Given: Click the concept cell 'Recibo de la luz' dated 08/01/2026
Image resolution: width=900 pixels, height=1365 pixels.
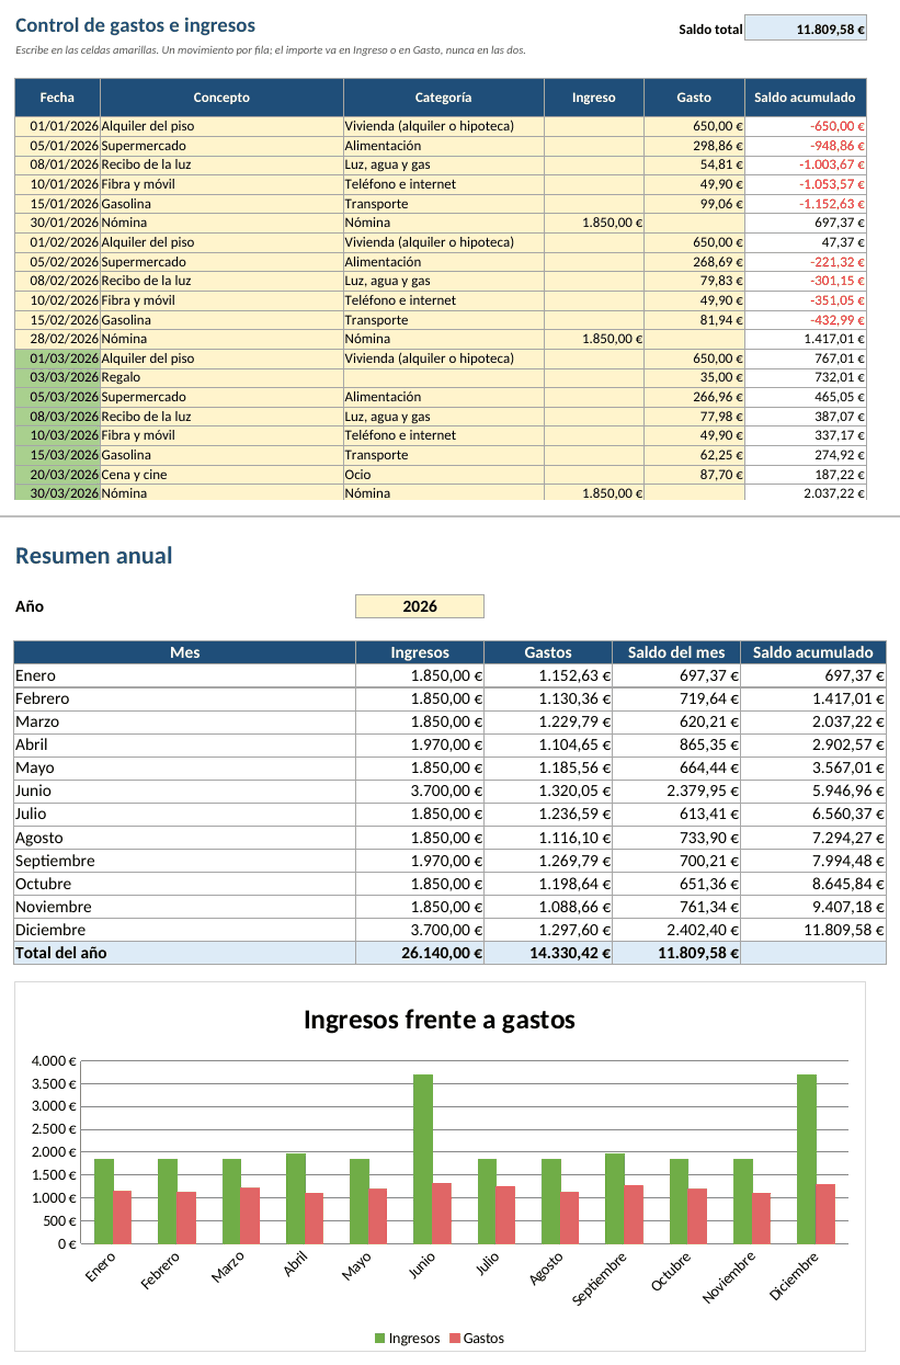Looking at the screenshot, I should (x=222, y=165).
